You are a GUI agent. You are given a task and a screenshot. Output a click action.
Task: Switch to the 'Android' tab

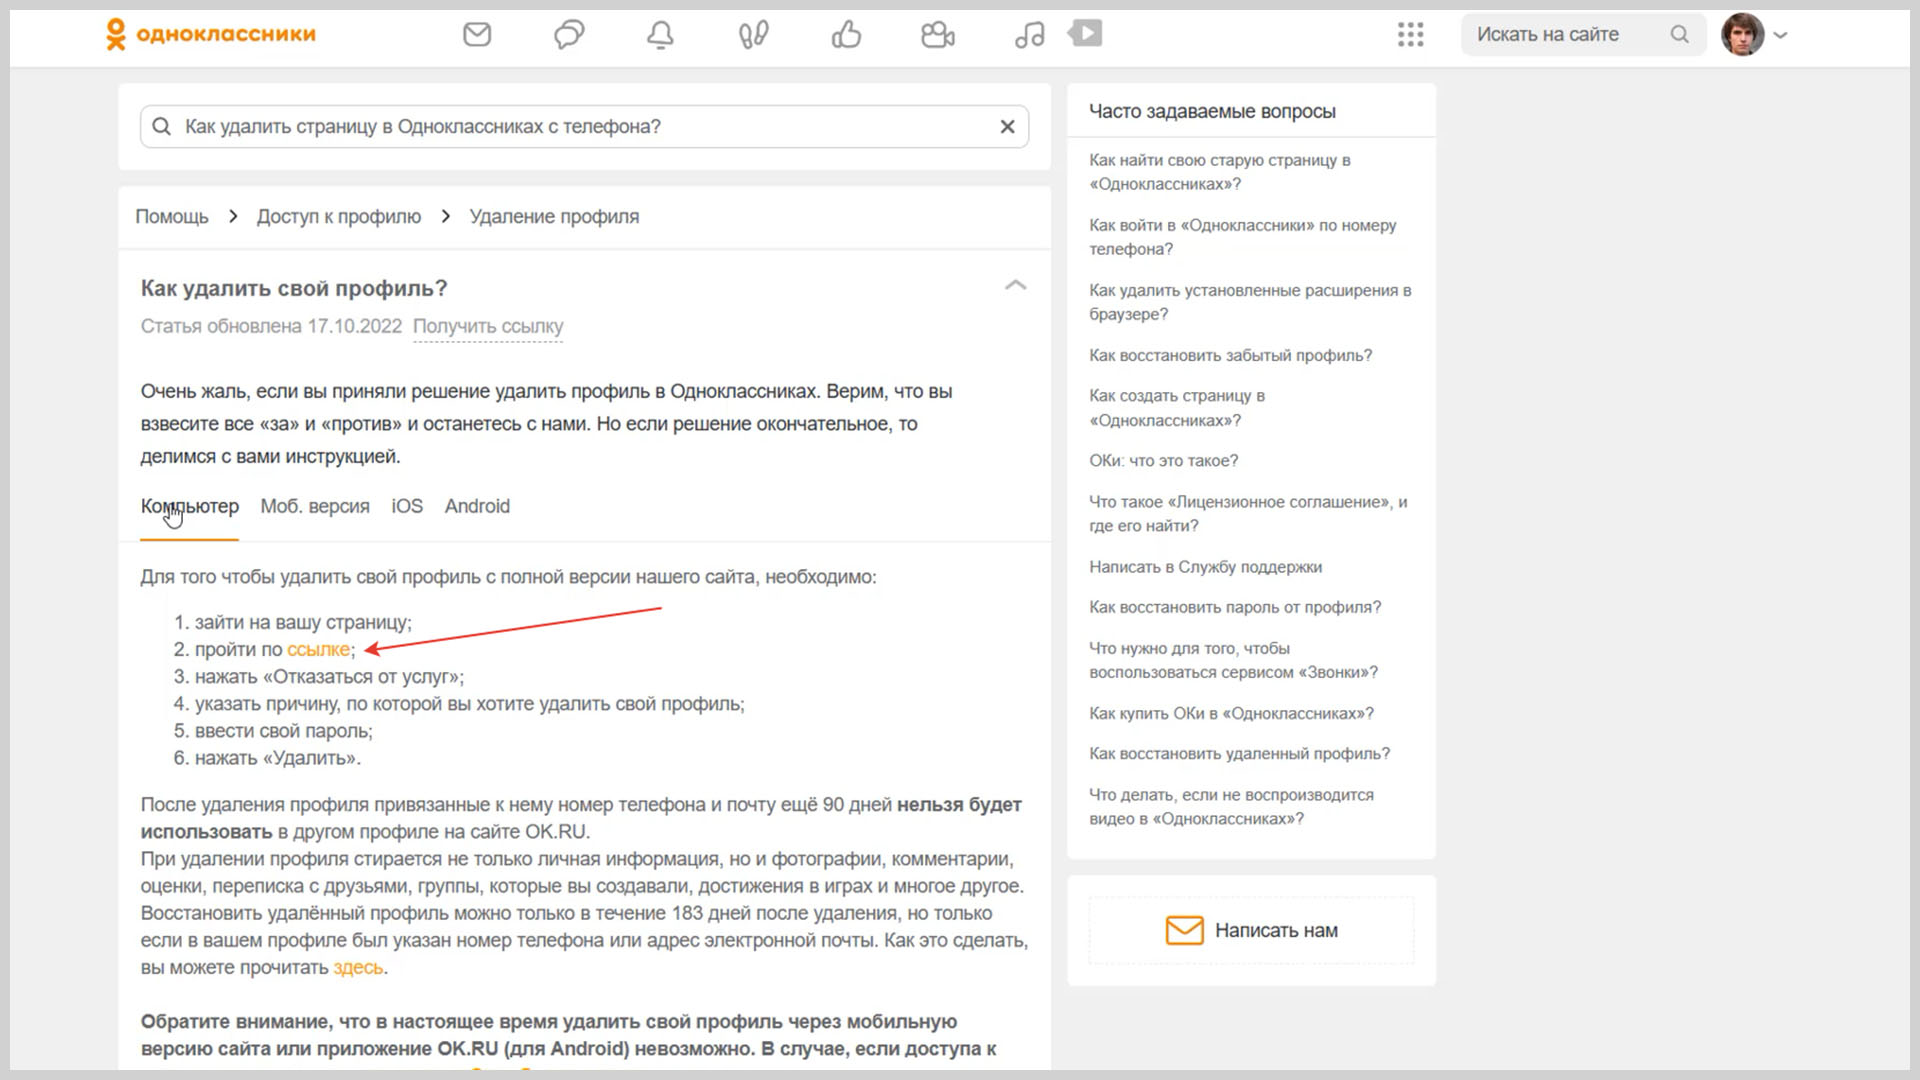click(x=477, y=506)
